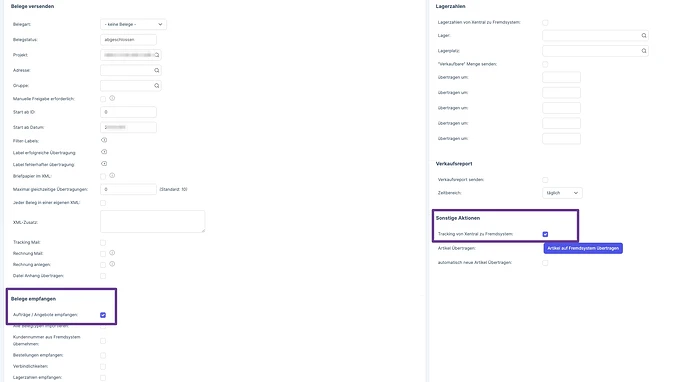Click Artikel auf Fremdsystem übertragen button
This screenshot has height=382, width=690.
click(x=583, y=248)
